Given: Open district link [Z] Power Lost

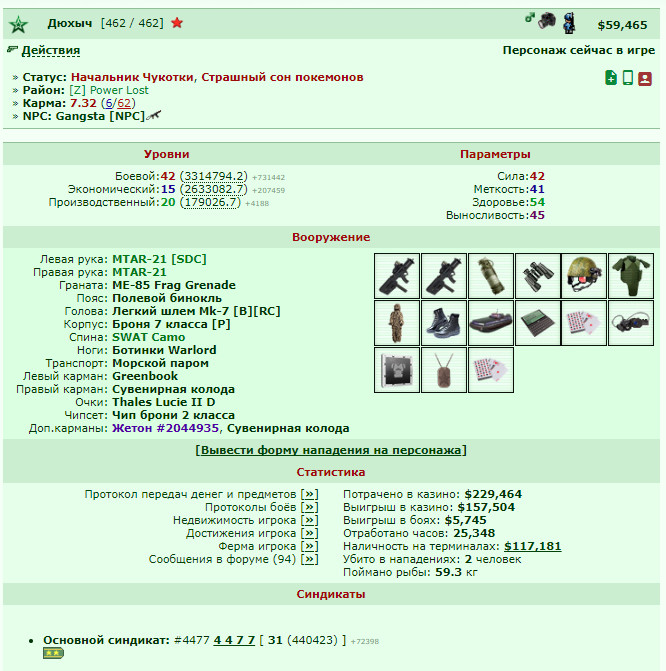Looking at the screenshot, I should point(109,90).
